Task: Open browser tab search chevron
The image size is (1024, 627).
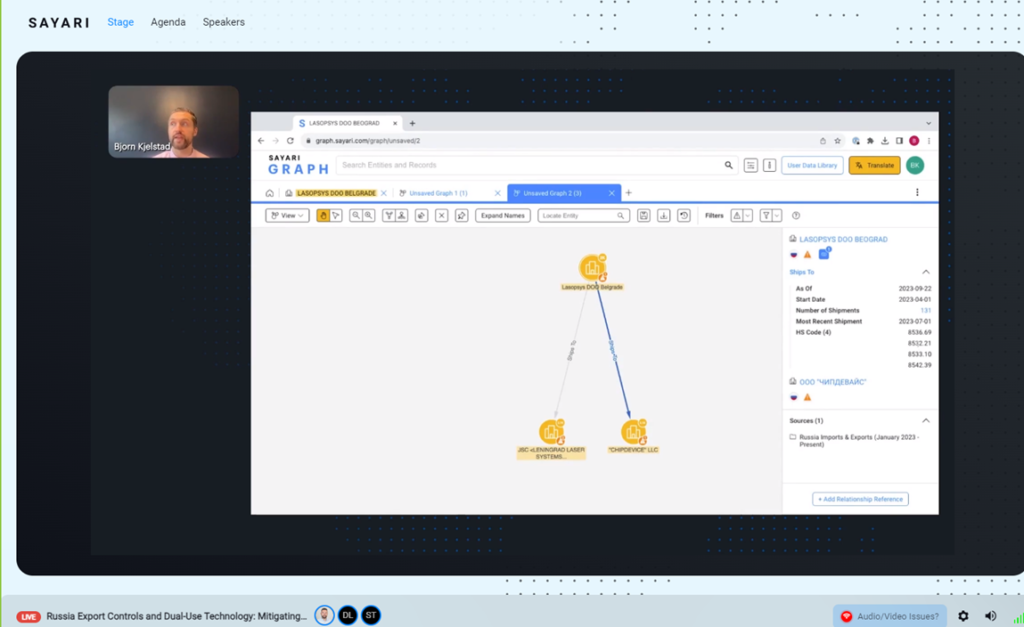Action: pos(928,123)
